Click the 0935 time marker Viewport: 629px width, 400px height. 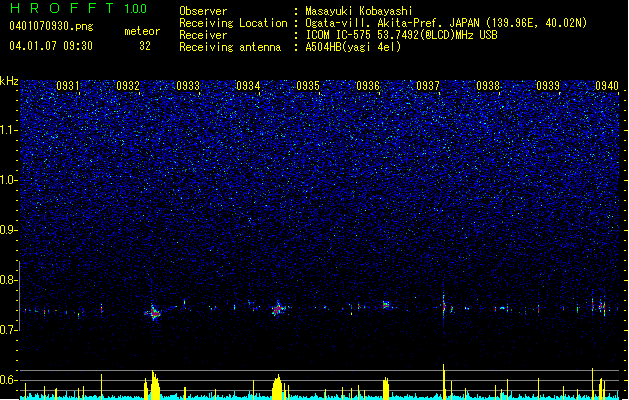(308, 86)
